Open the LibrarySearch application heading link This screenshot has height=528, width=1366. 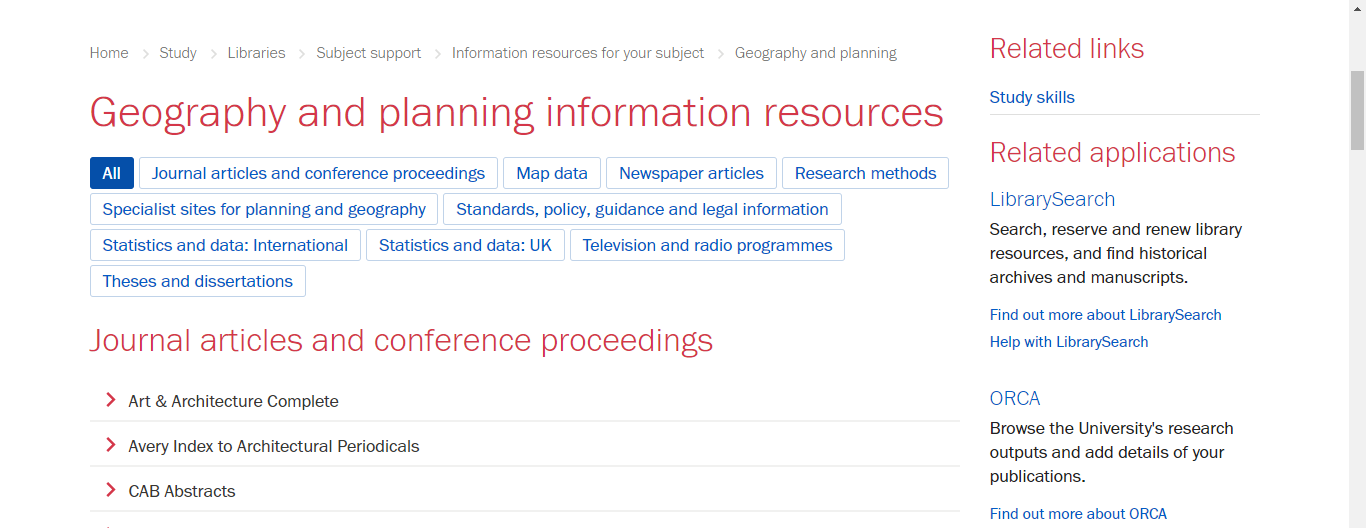coord(1052,199)
